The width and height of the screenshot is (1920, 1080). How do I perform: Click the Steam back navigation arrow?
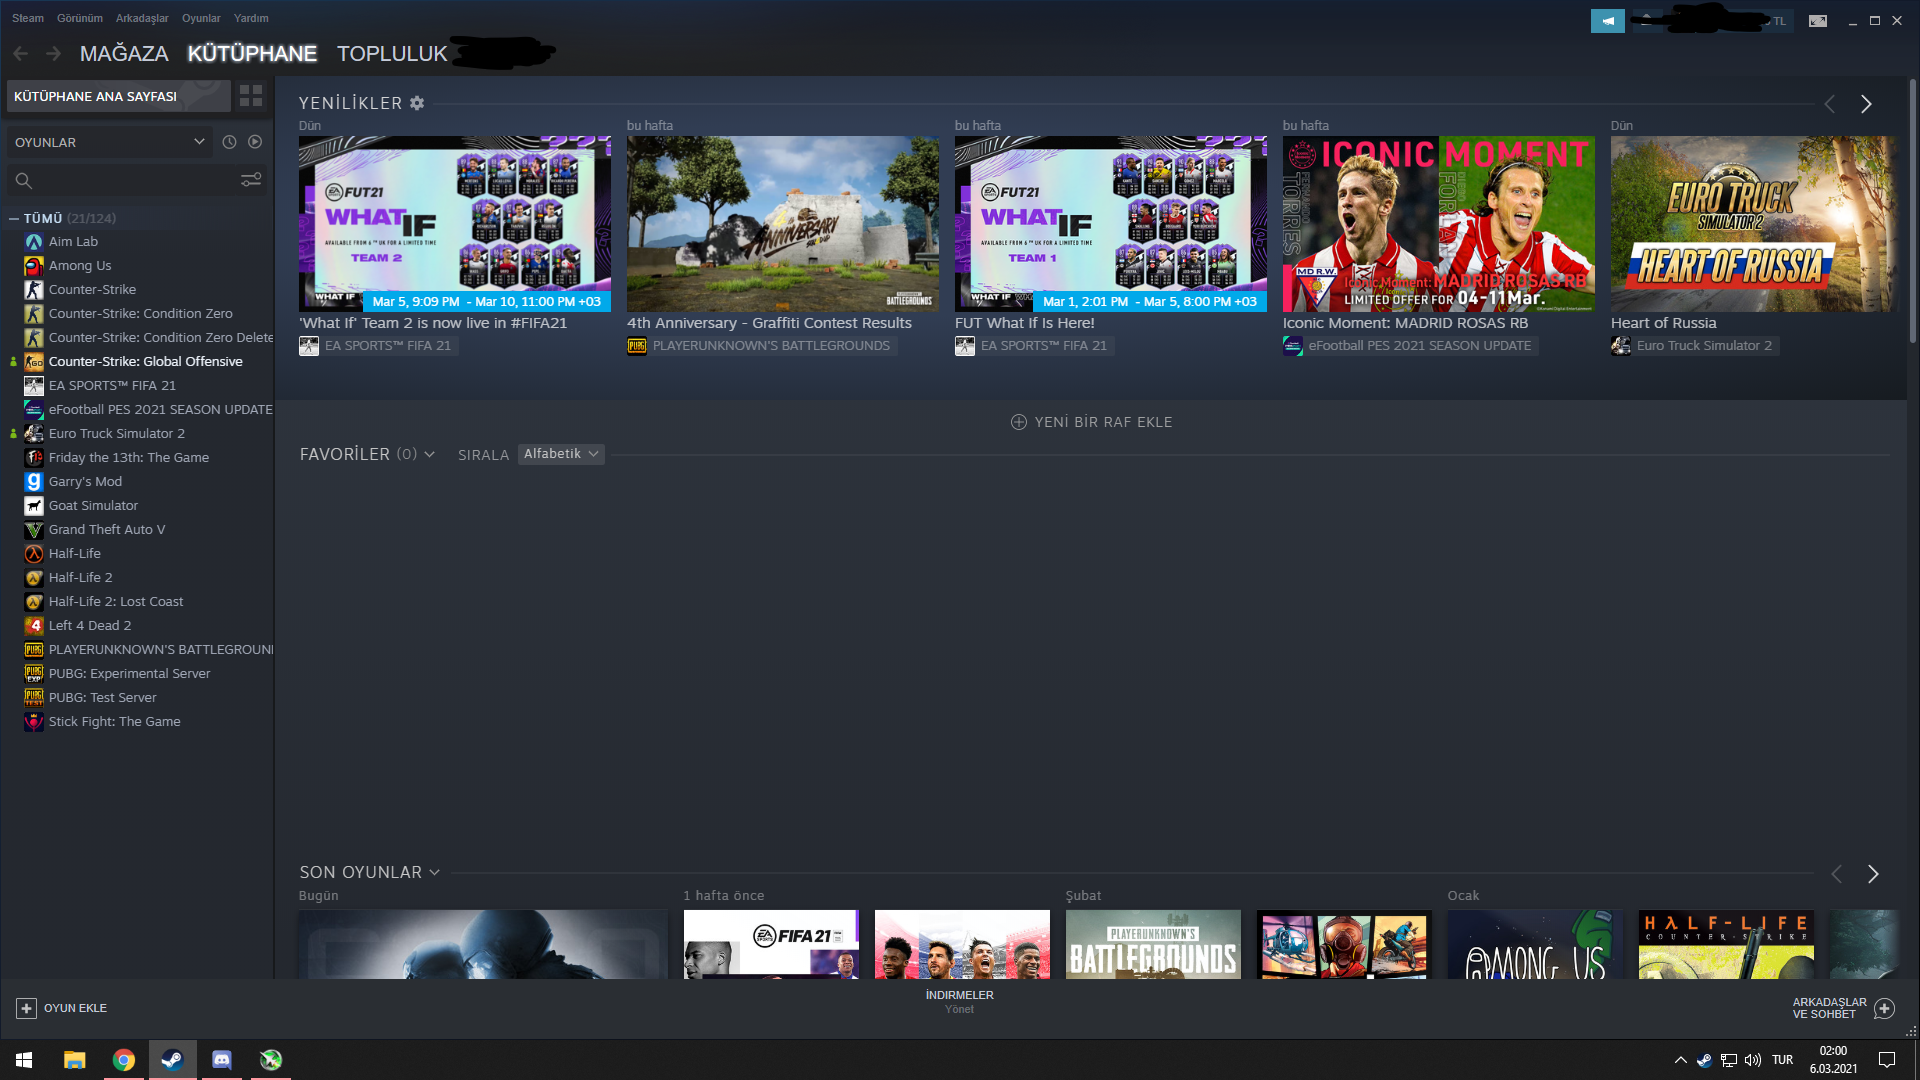point(21,53)
